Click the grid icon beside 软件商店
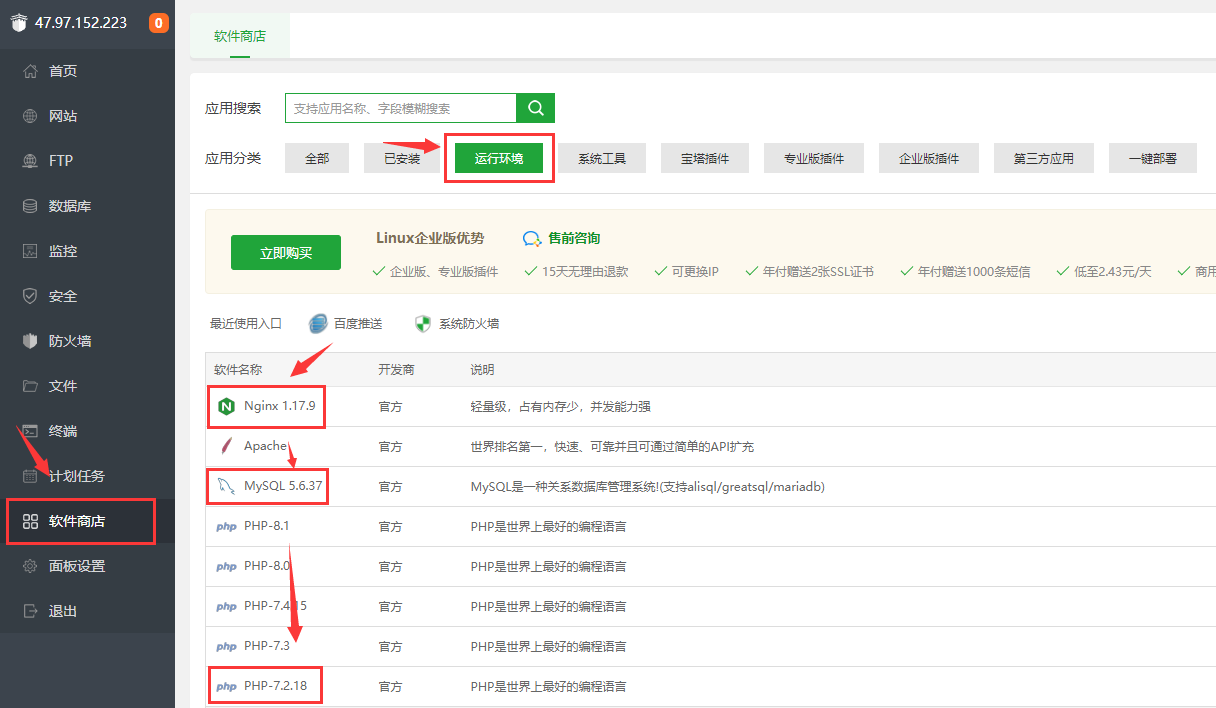Screen dimensions: 1216x708 coord(30,521)
